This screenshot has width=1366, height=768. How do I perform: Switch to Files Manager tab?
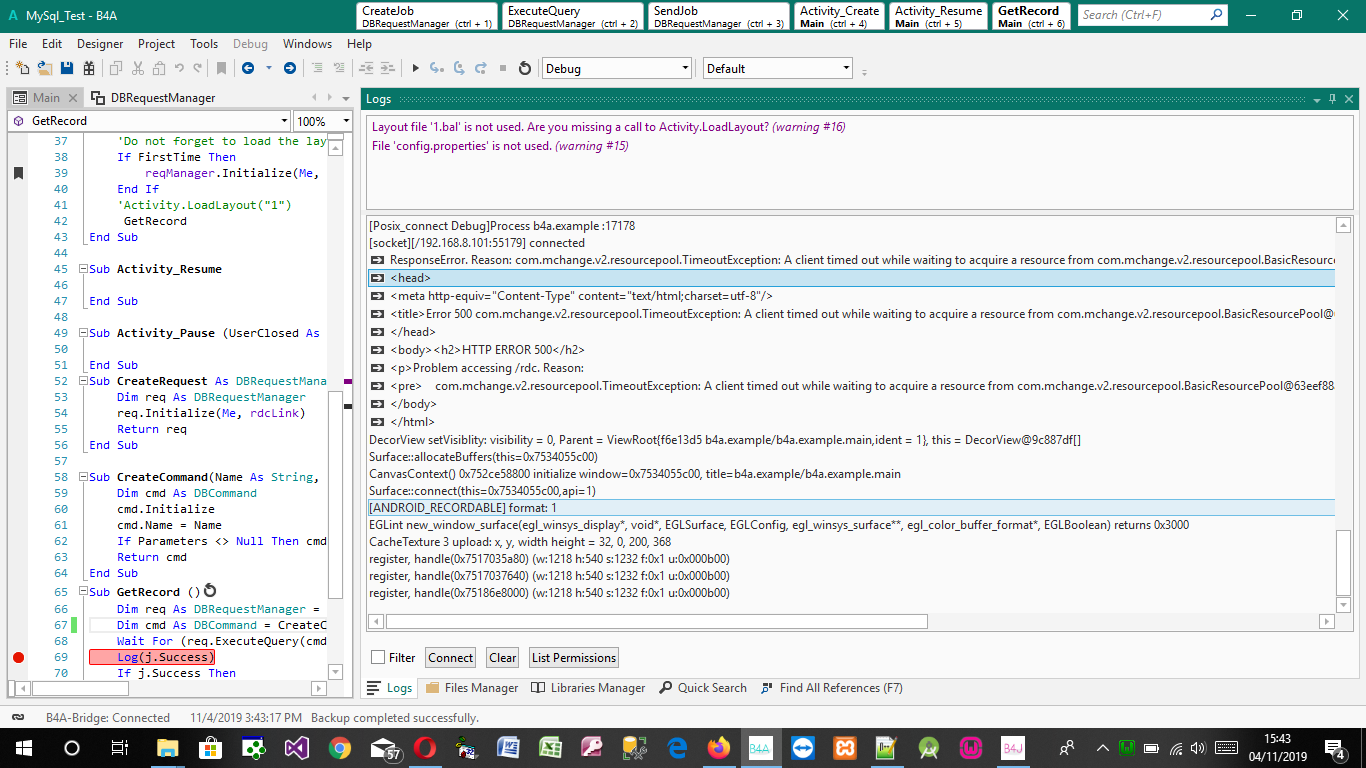click(x=472, y=687)
